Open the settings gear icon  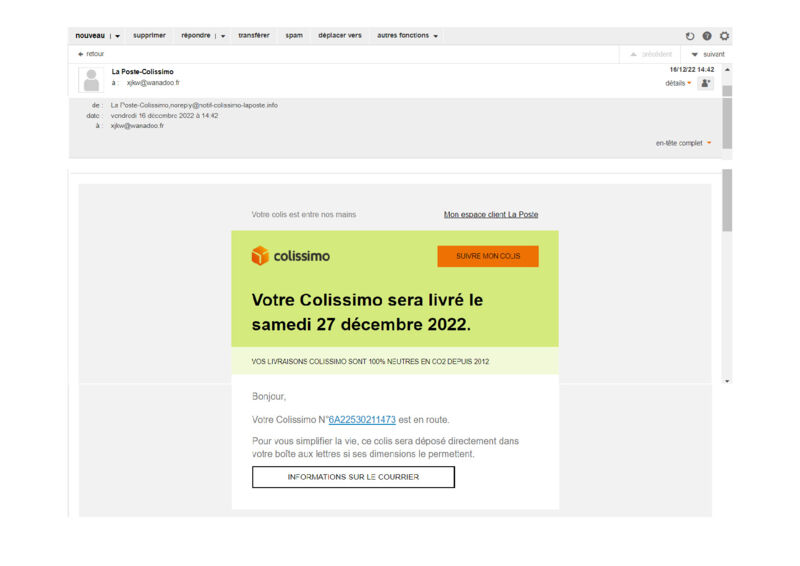pyautogui.click(x=724, y=36)
